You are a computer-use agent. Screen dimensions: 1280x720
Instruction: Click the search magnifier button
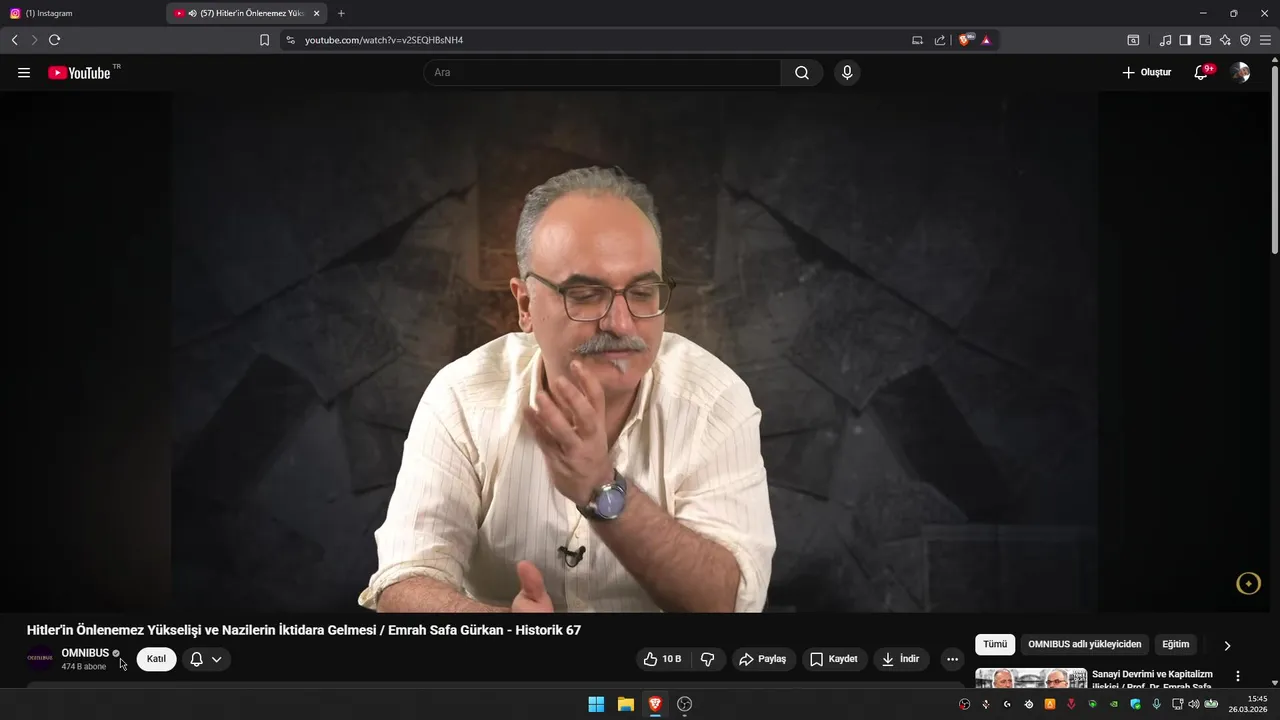tap(802, 73)
